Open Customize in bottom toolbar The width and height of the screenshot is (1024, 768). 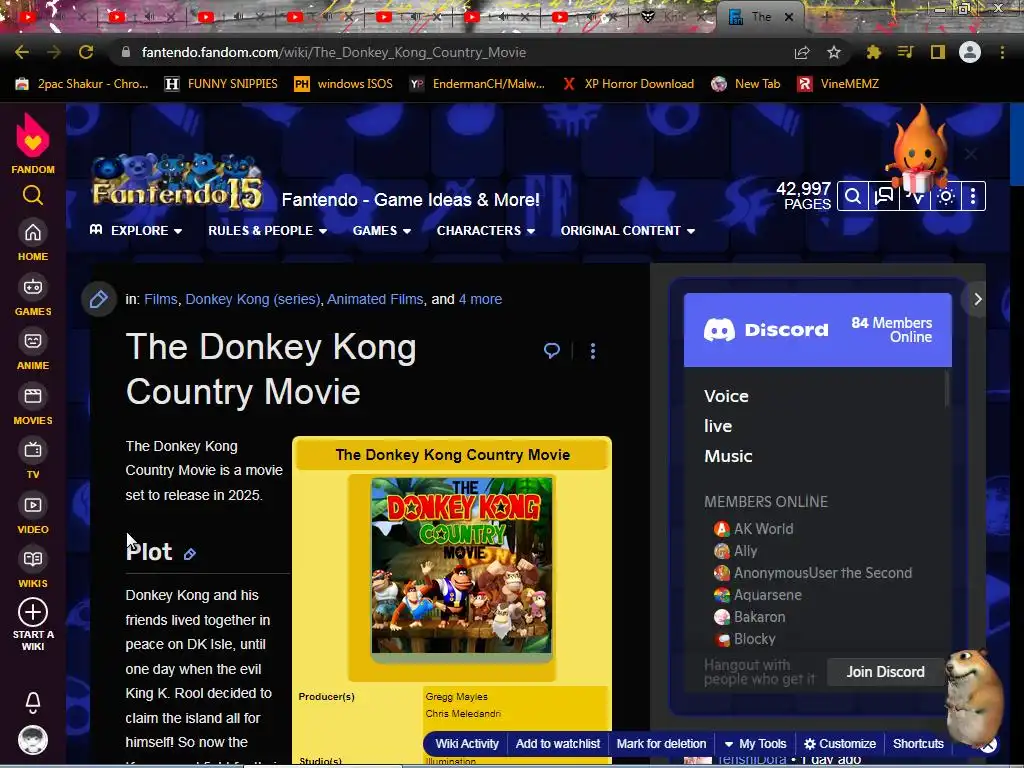840,744
